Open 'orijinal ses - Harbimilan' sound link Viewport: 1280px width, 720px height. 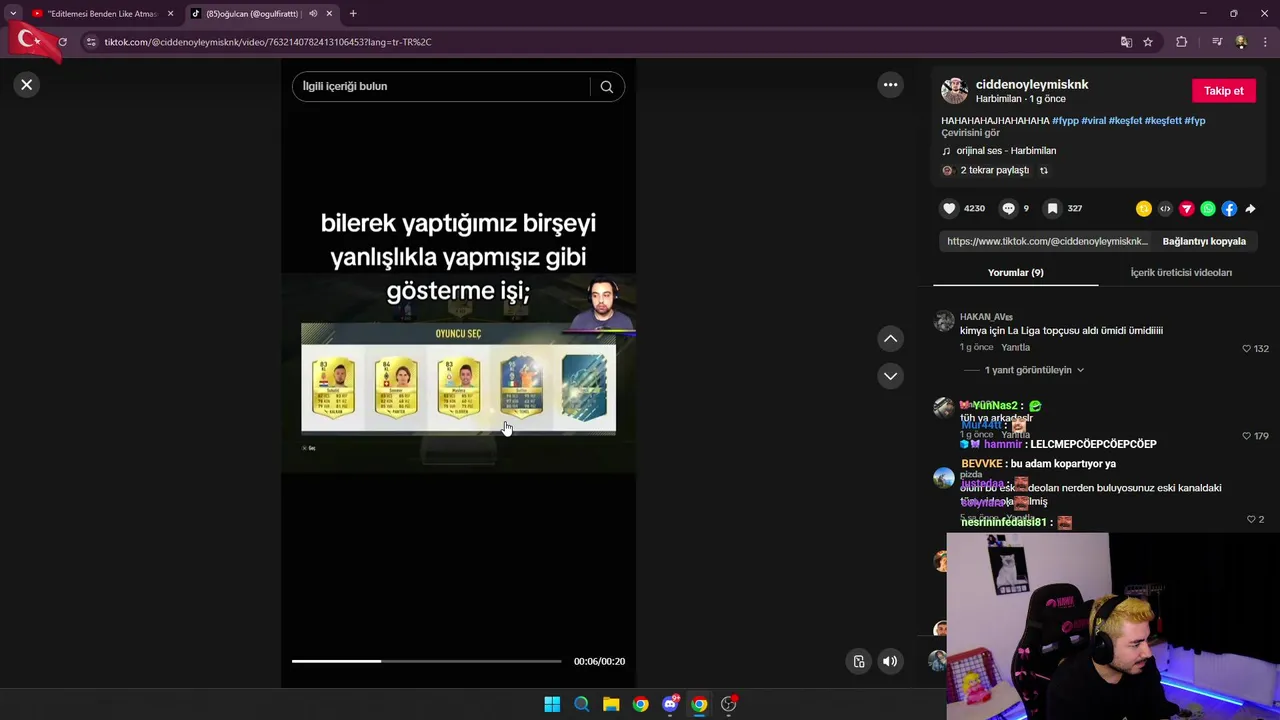1006,151
